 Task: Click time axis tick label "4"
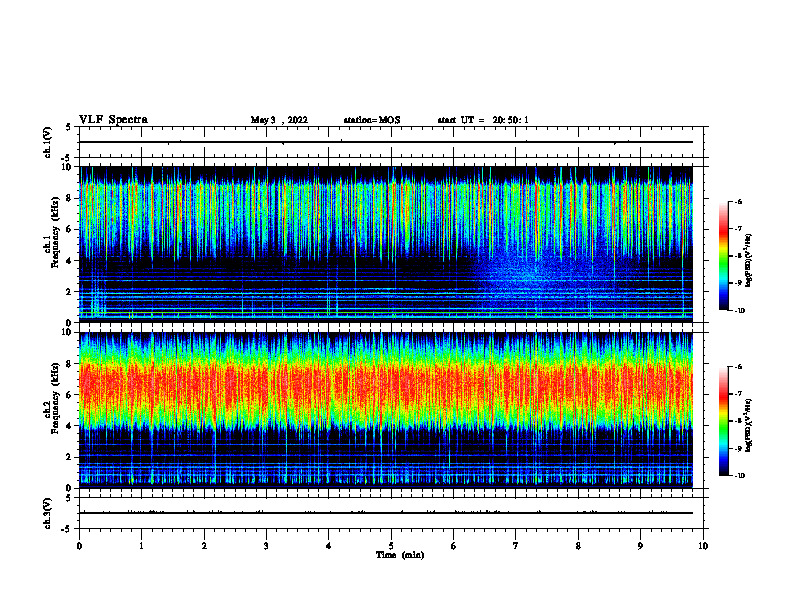click(x=329, y=546)
